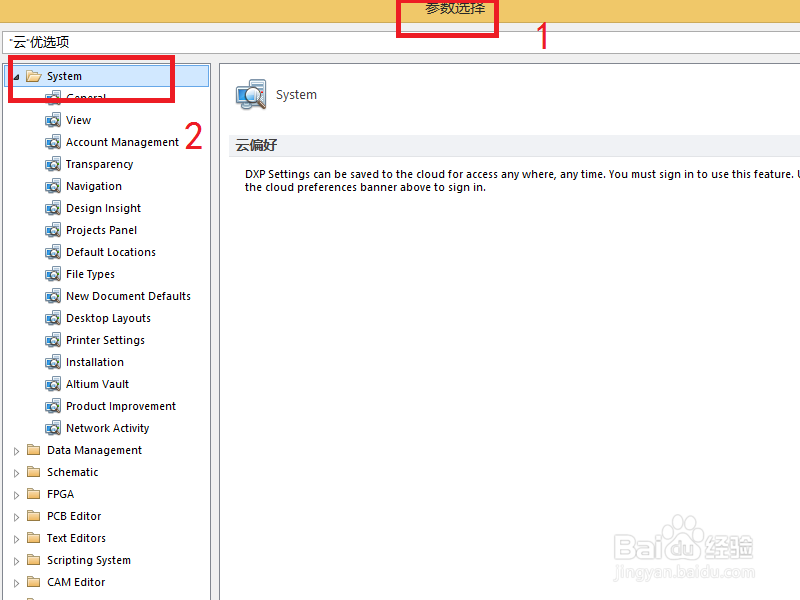Click the Product Improvement page icon
Image resolution: width=800 pixels, height=600 pixels.
[x=53, y=406]
